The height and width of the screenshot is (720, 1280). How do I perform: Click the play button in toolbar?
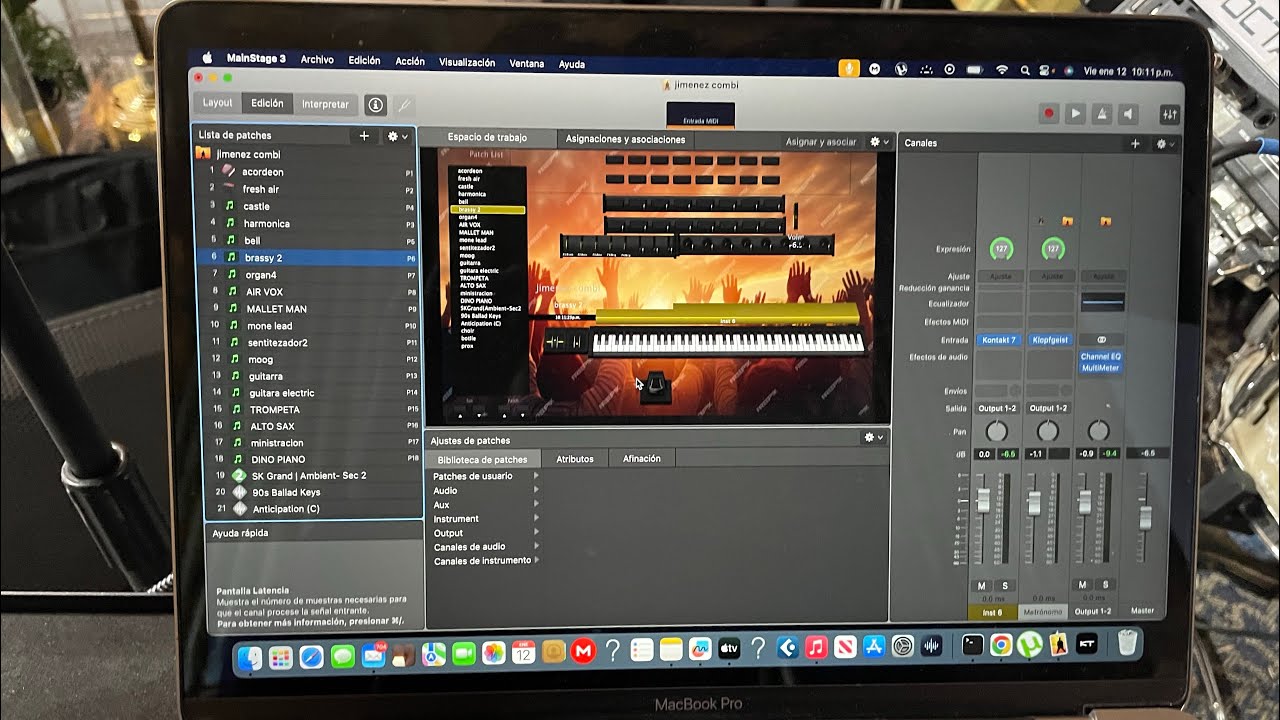click(x=1075, y=114)
